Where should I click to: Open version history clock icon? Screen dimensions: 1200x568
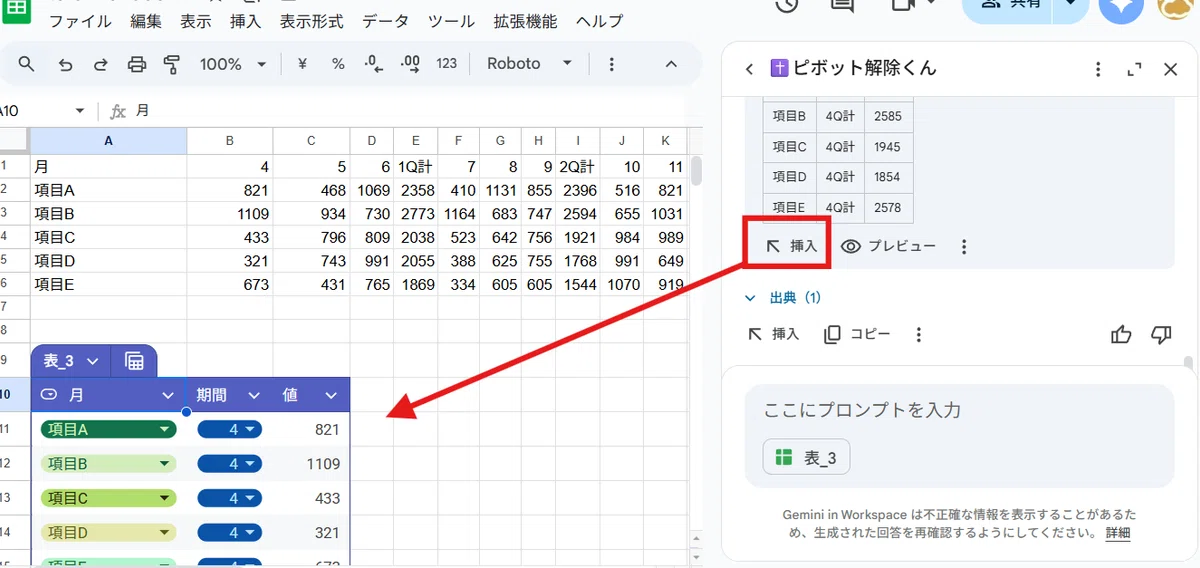[x=787, y=6]
